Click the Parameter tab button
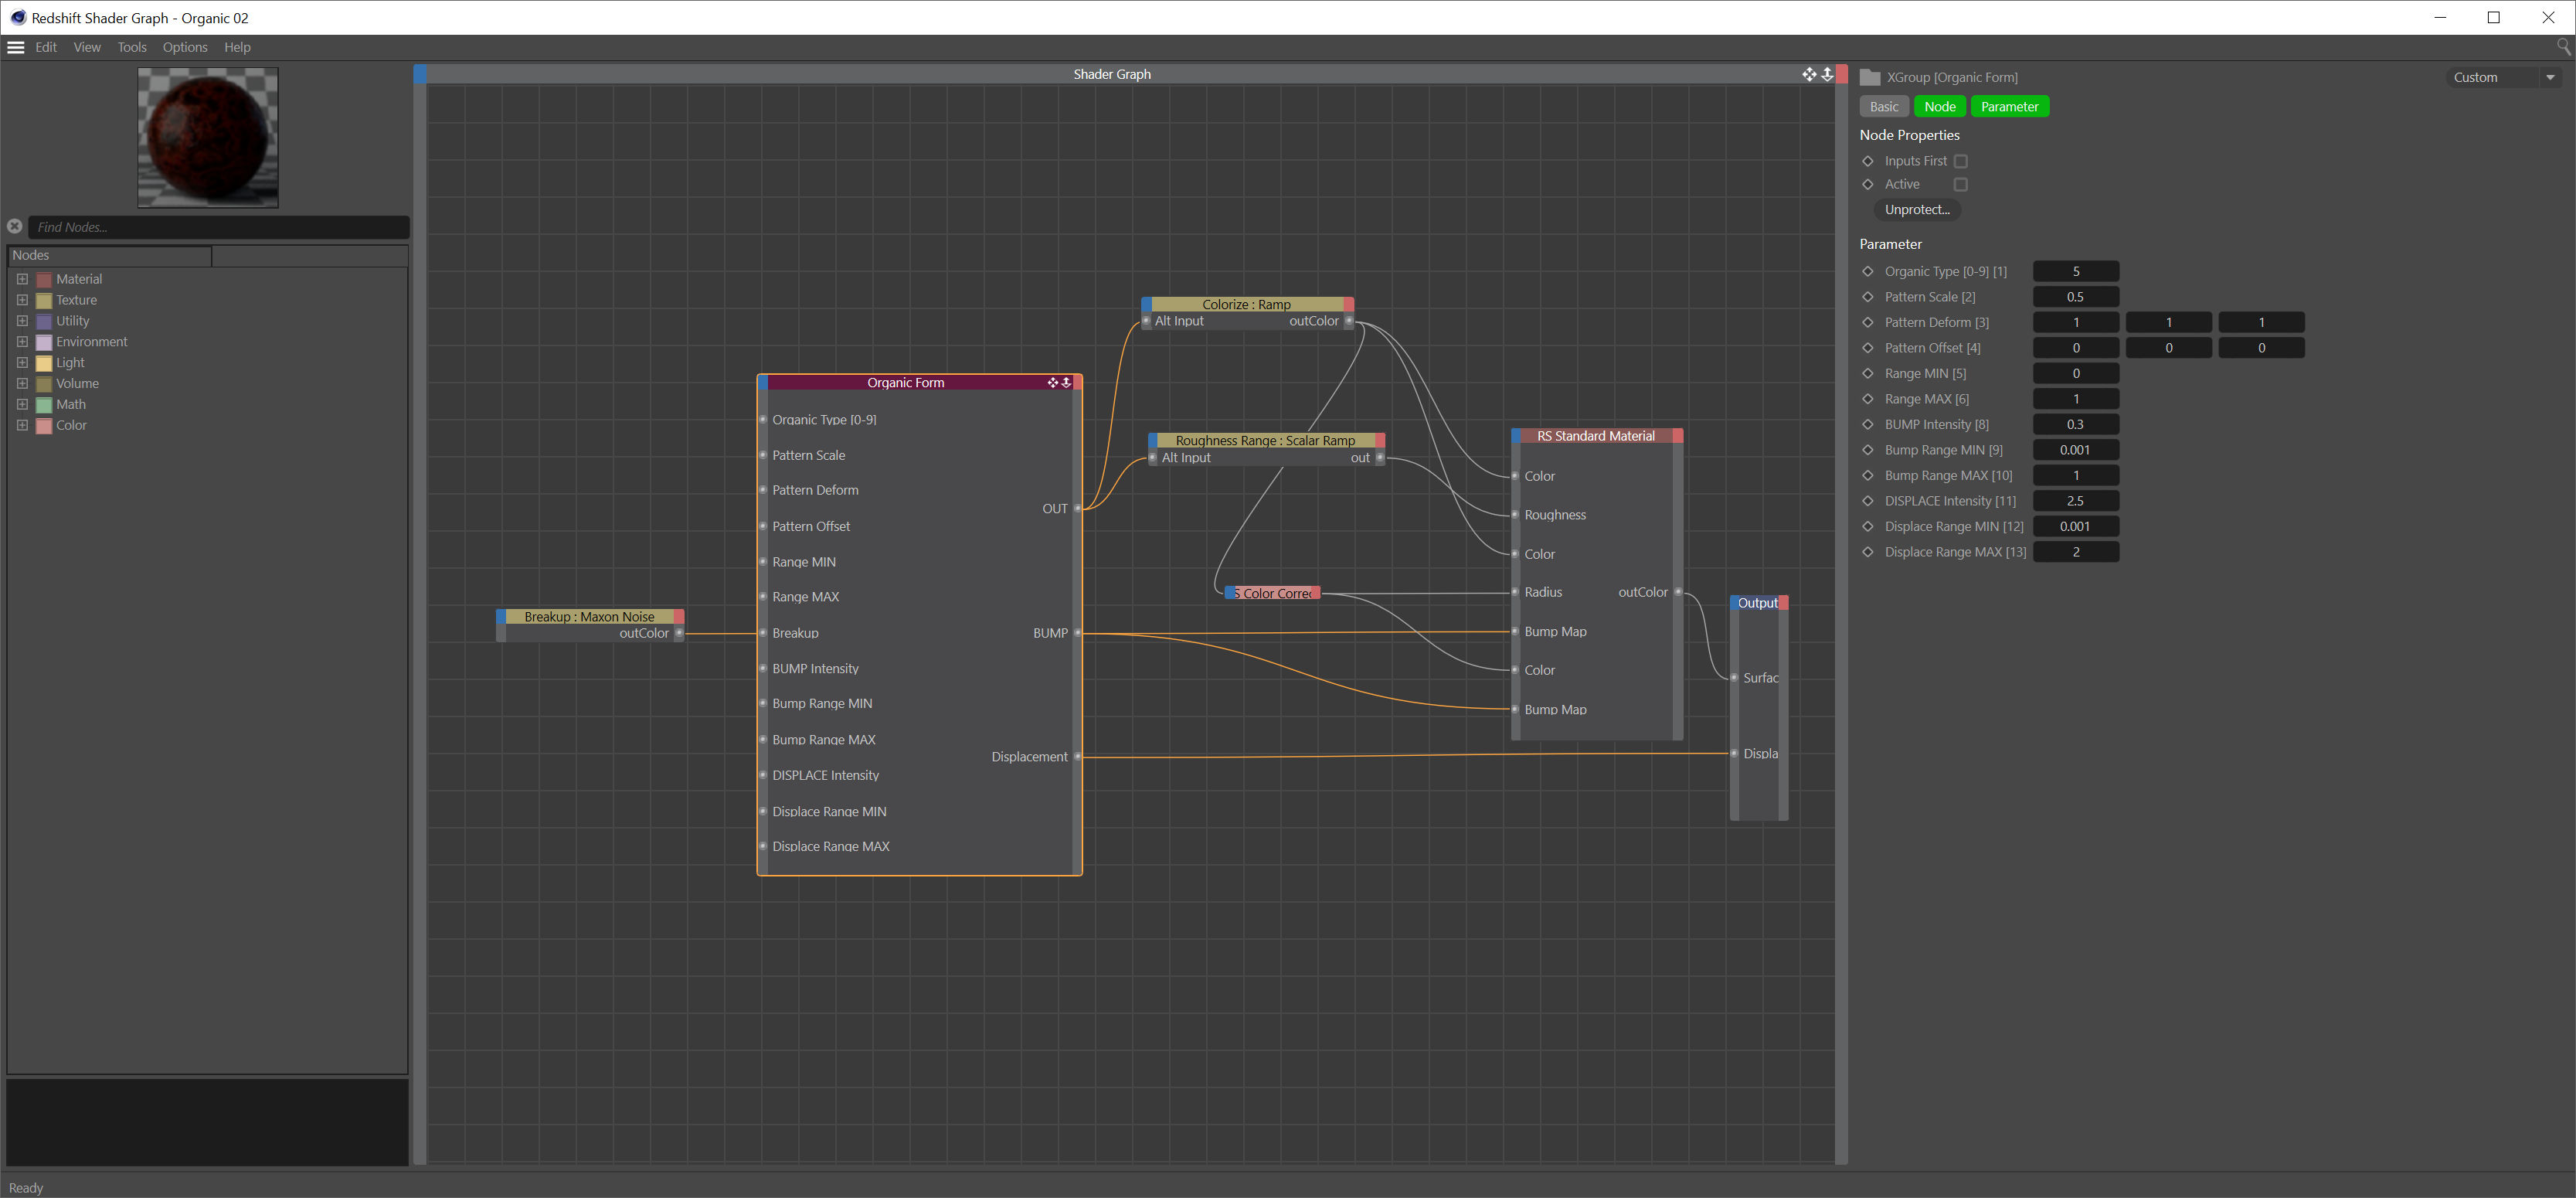2576x1198 pixels. tap(2008, 107)
